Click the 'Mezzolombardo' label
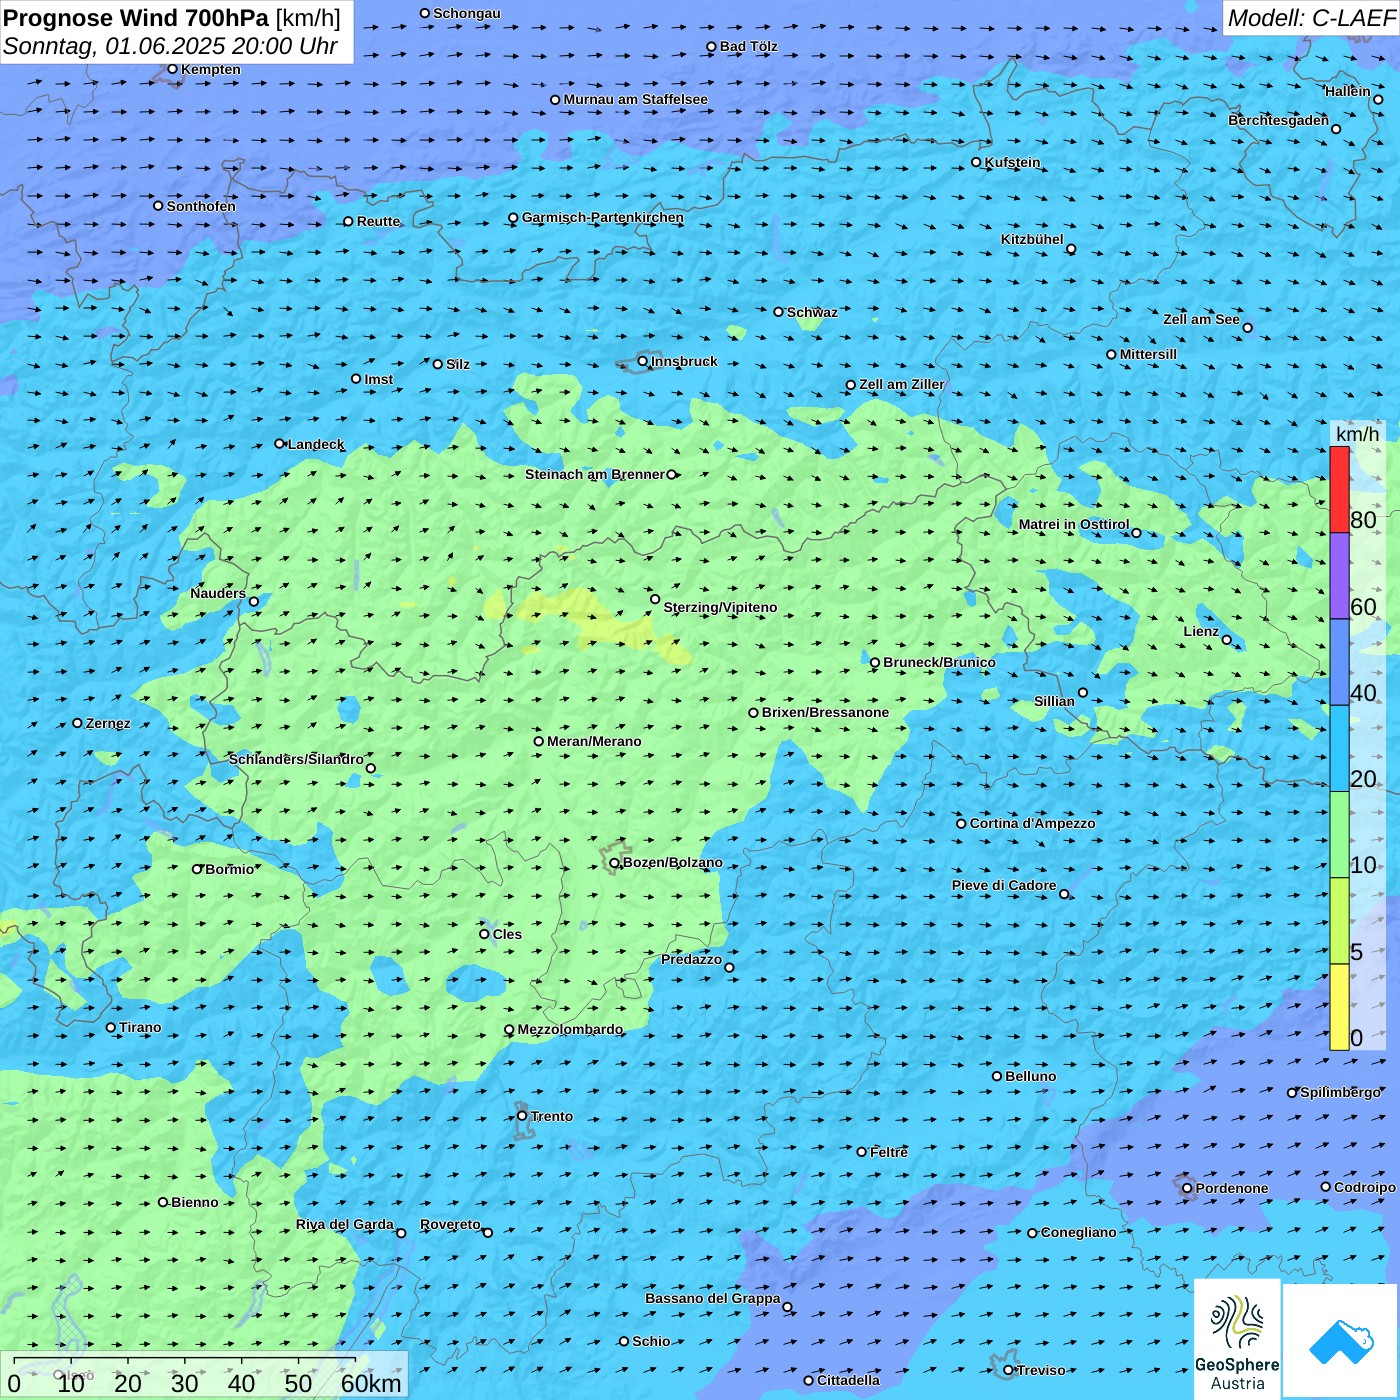This screenshot has width=1400, height=1400. pos(570,1029)
